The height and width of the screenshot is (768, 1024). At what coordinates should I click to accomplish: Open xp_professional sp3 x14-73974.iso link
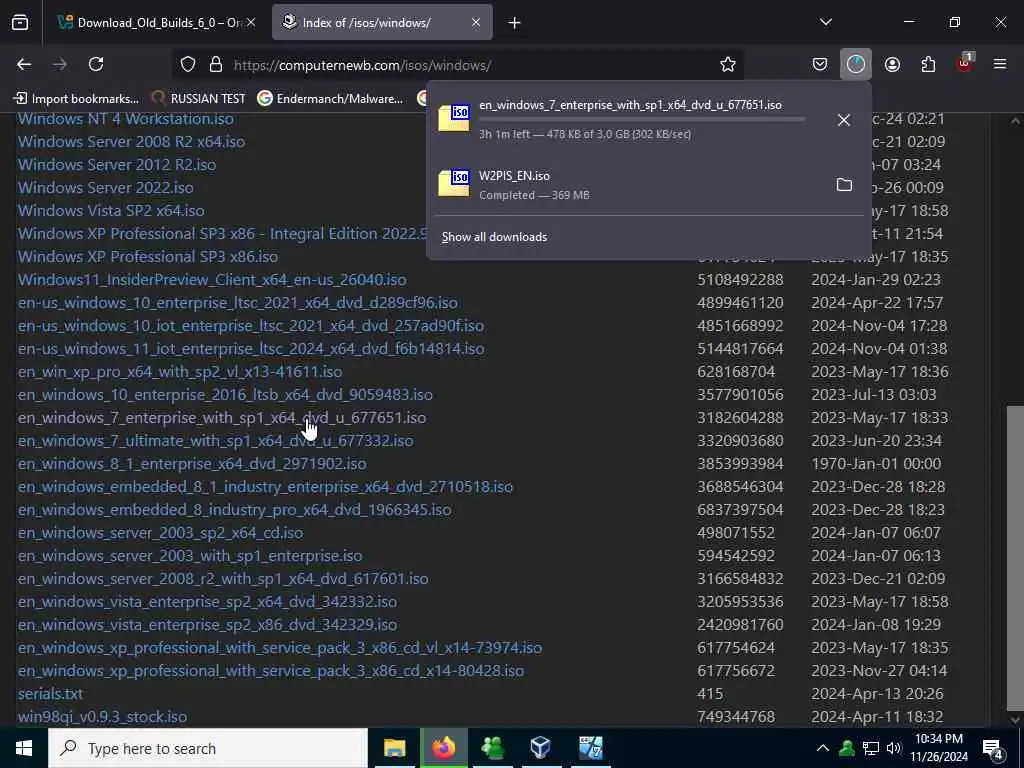280,648
